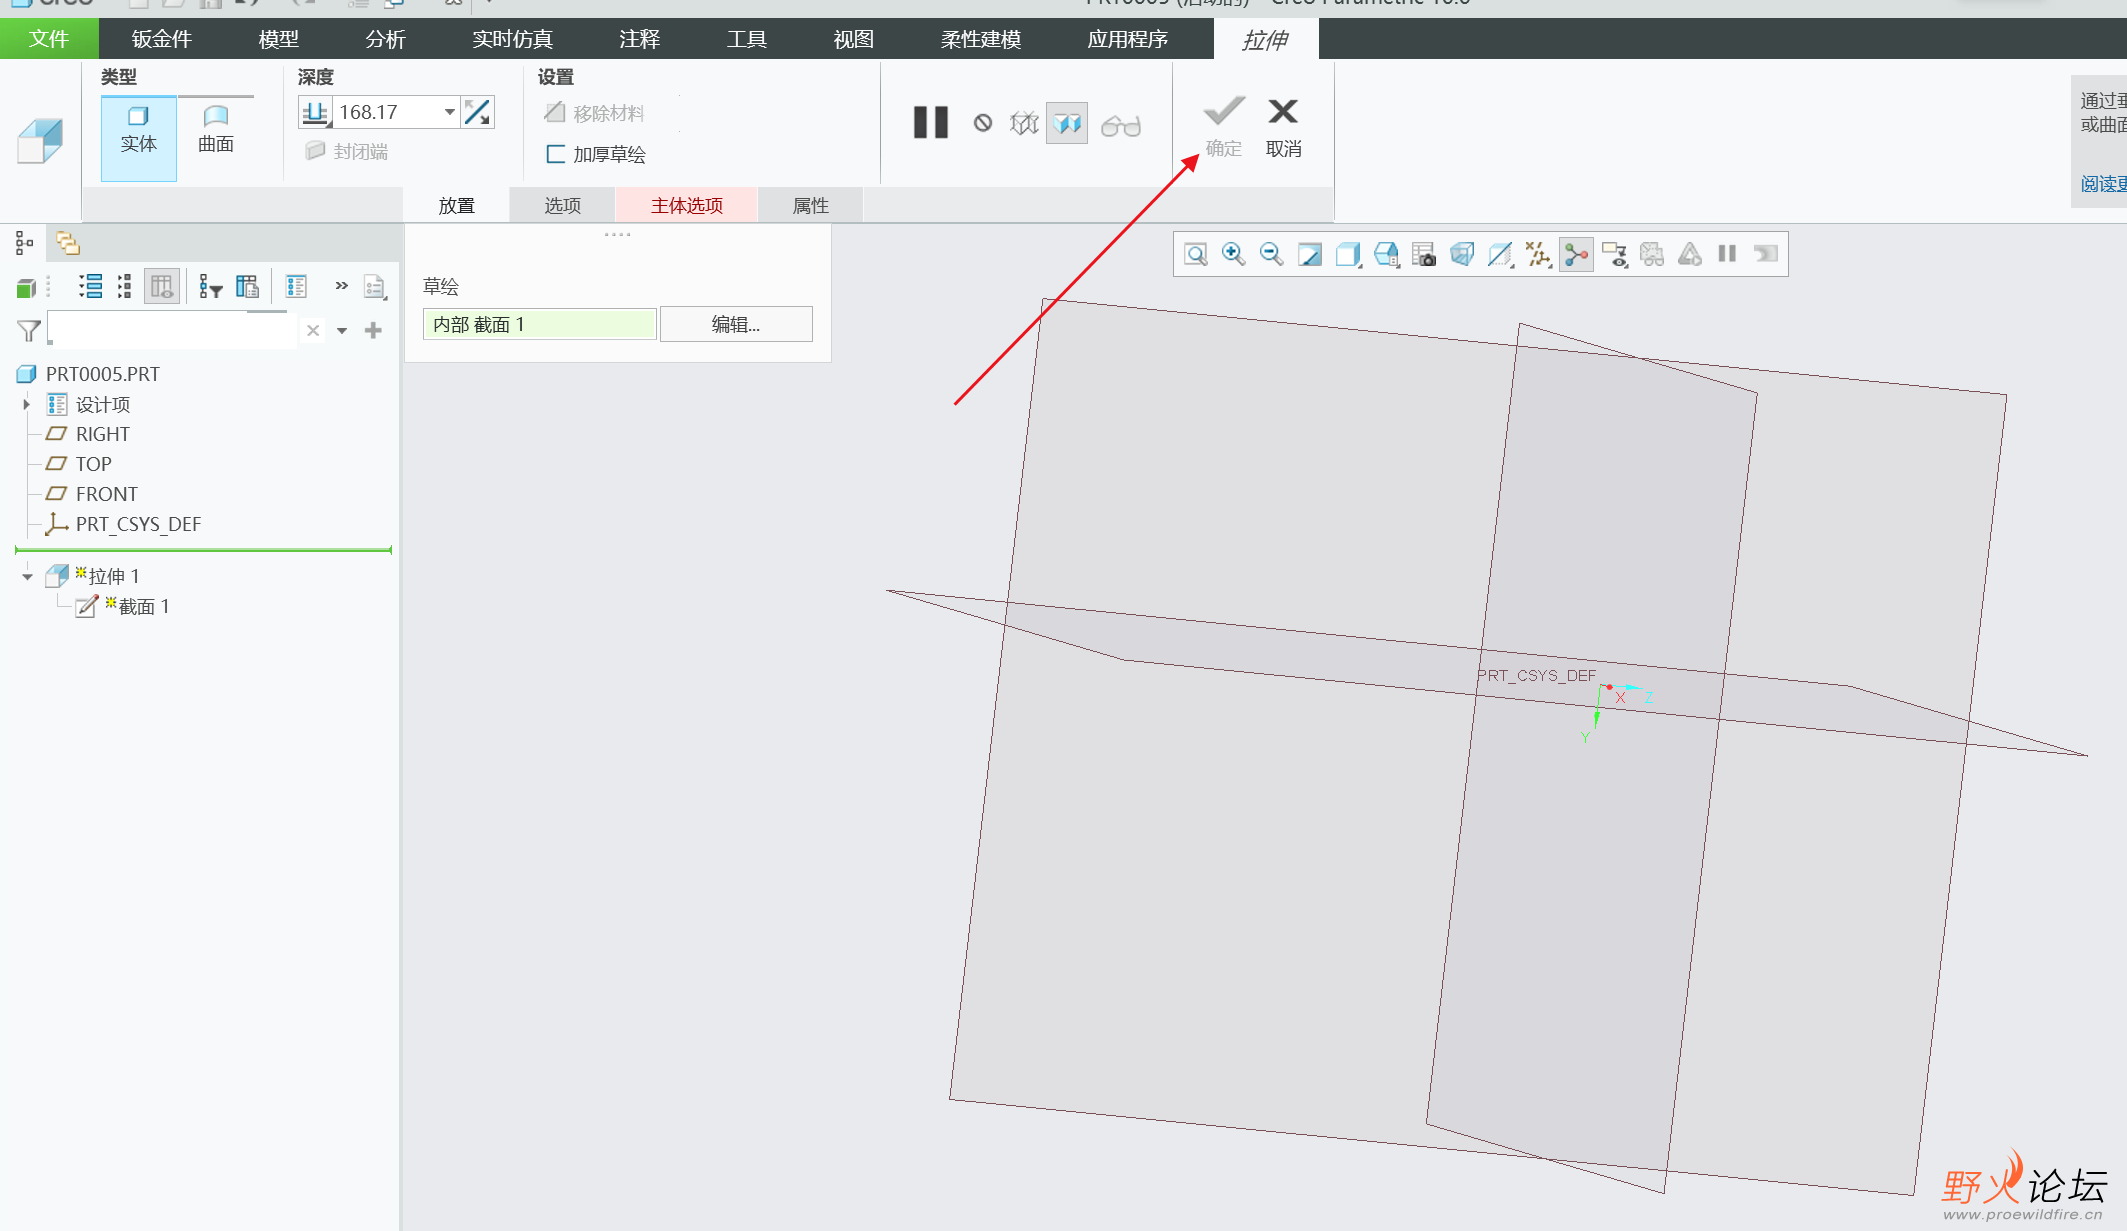Screen dimensions: 2127x1231
Task: Open the 放置 placement tab
Action: point(456,205)
